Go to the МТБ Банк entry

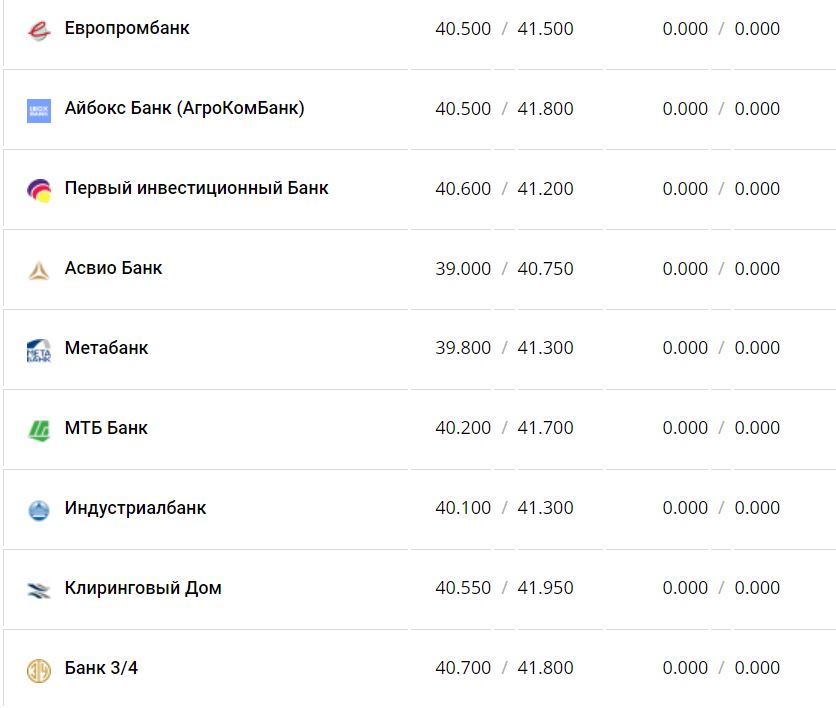click(x=106, y=428)
